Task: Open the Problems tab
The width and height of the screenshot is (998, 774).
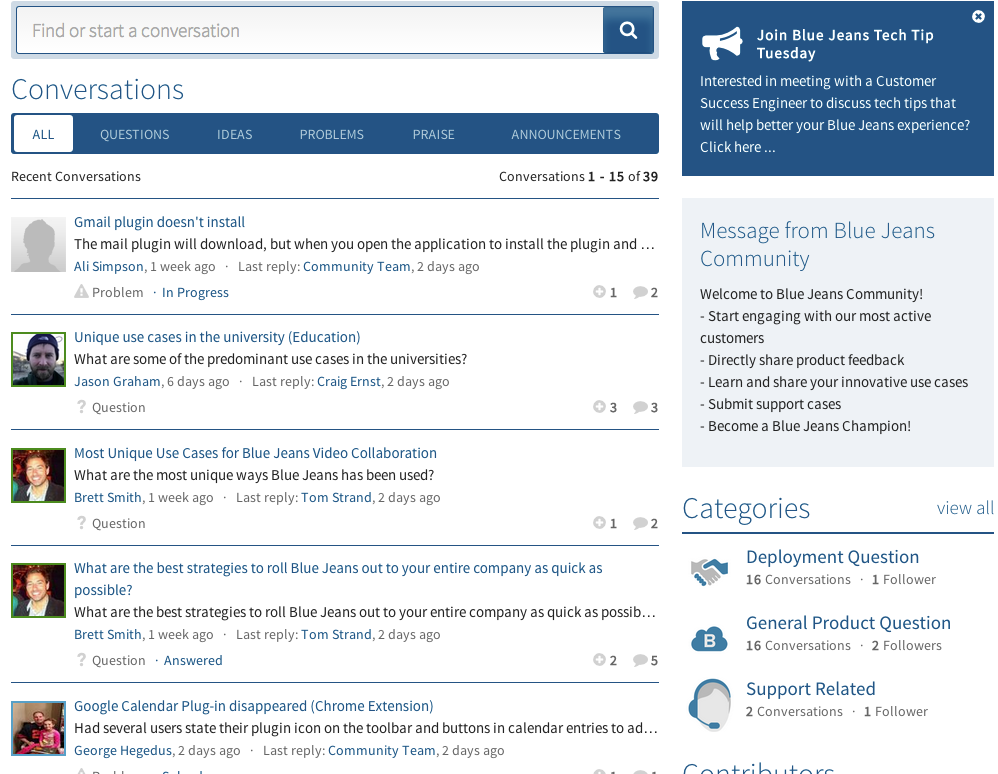Action: point(331,134)
